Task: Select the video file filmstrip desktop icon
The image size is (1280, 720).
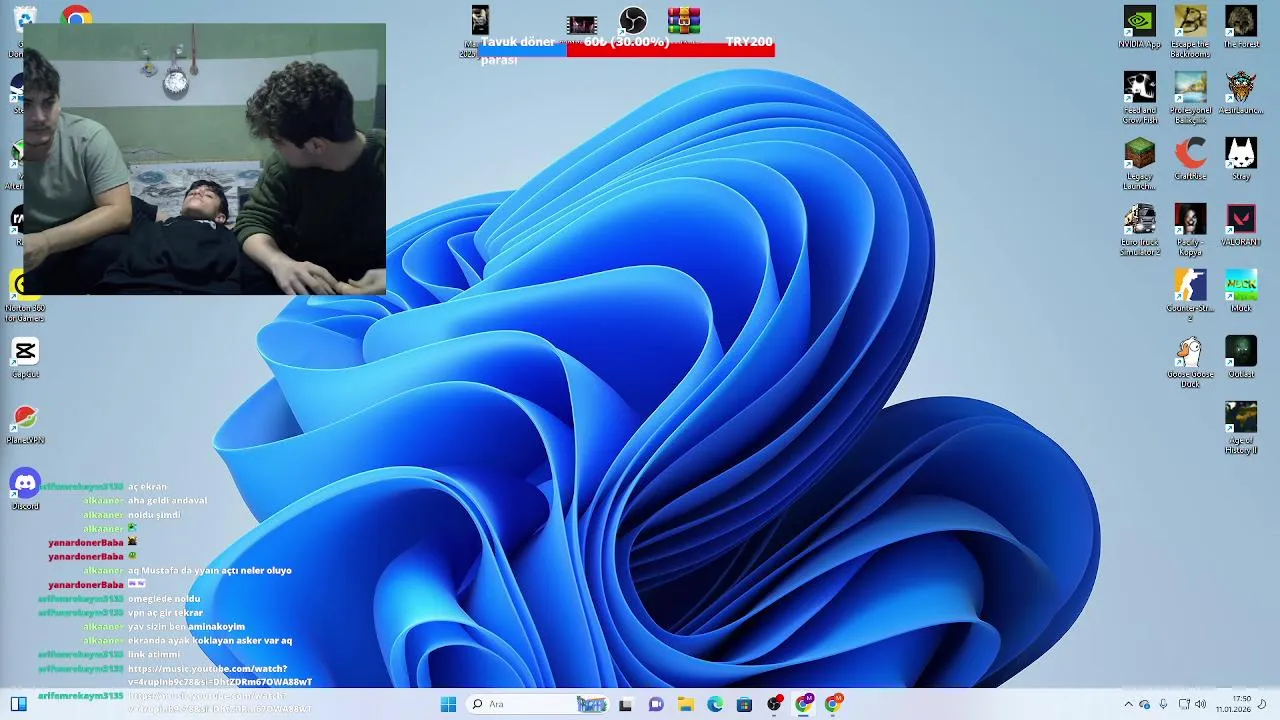Action: pyautogui.click(x=582, y=24)
